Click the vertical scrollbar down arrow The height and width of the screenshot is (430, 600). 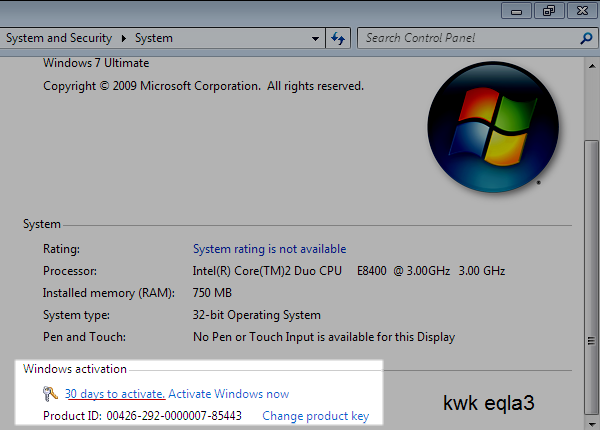[592, 424]
